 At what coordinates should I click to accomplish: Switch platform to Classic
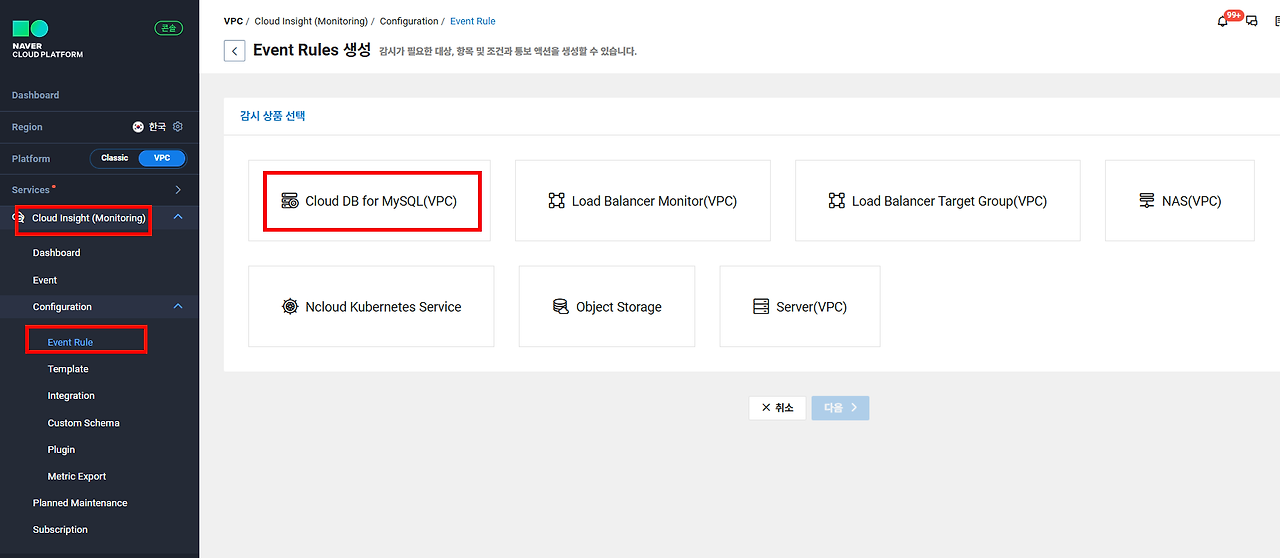pyautogui.click(x=115, y=158)
